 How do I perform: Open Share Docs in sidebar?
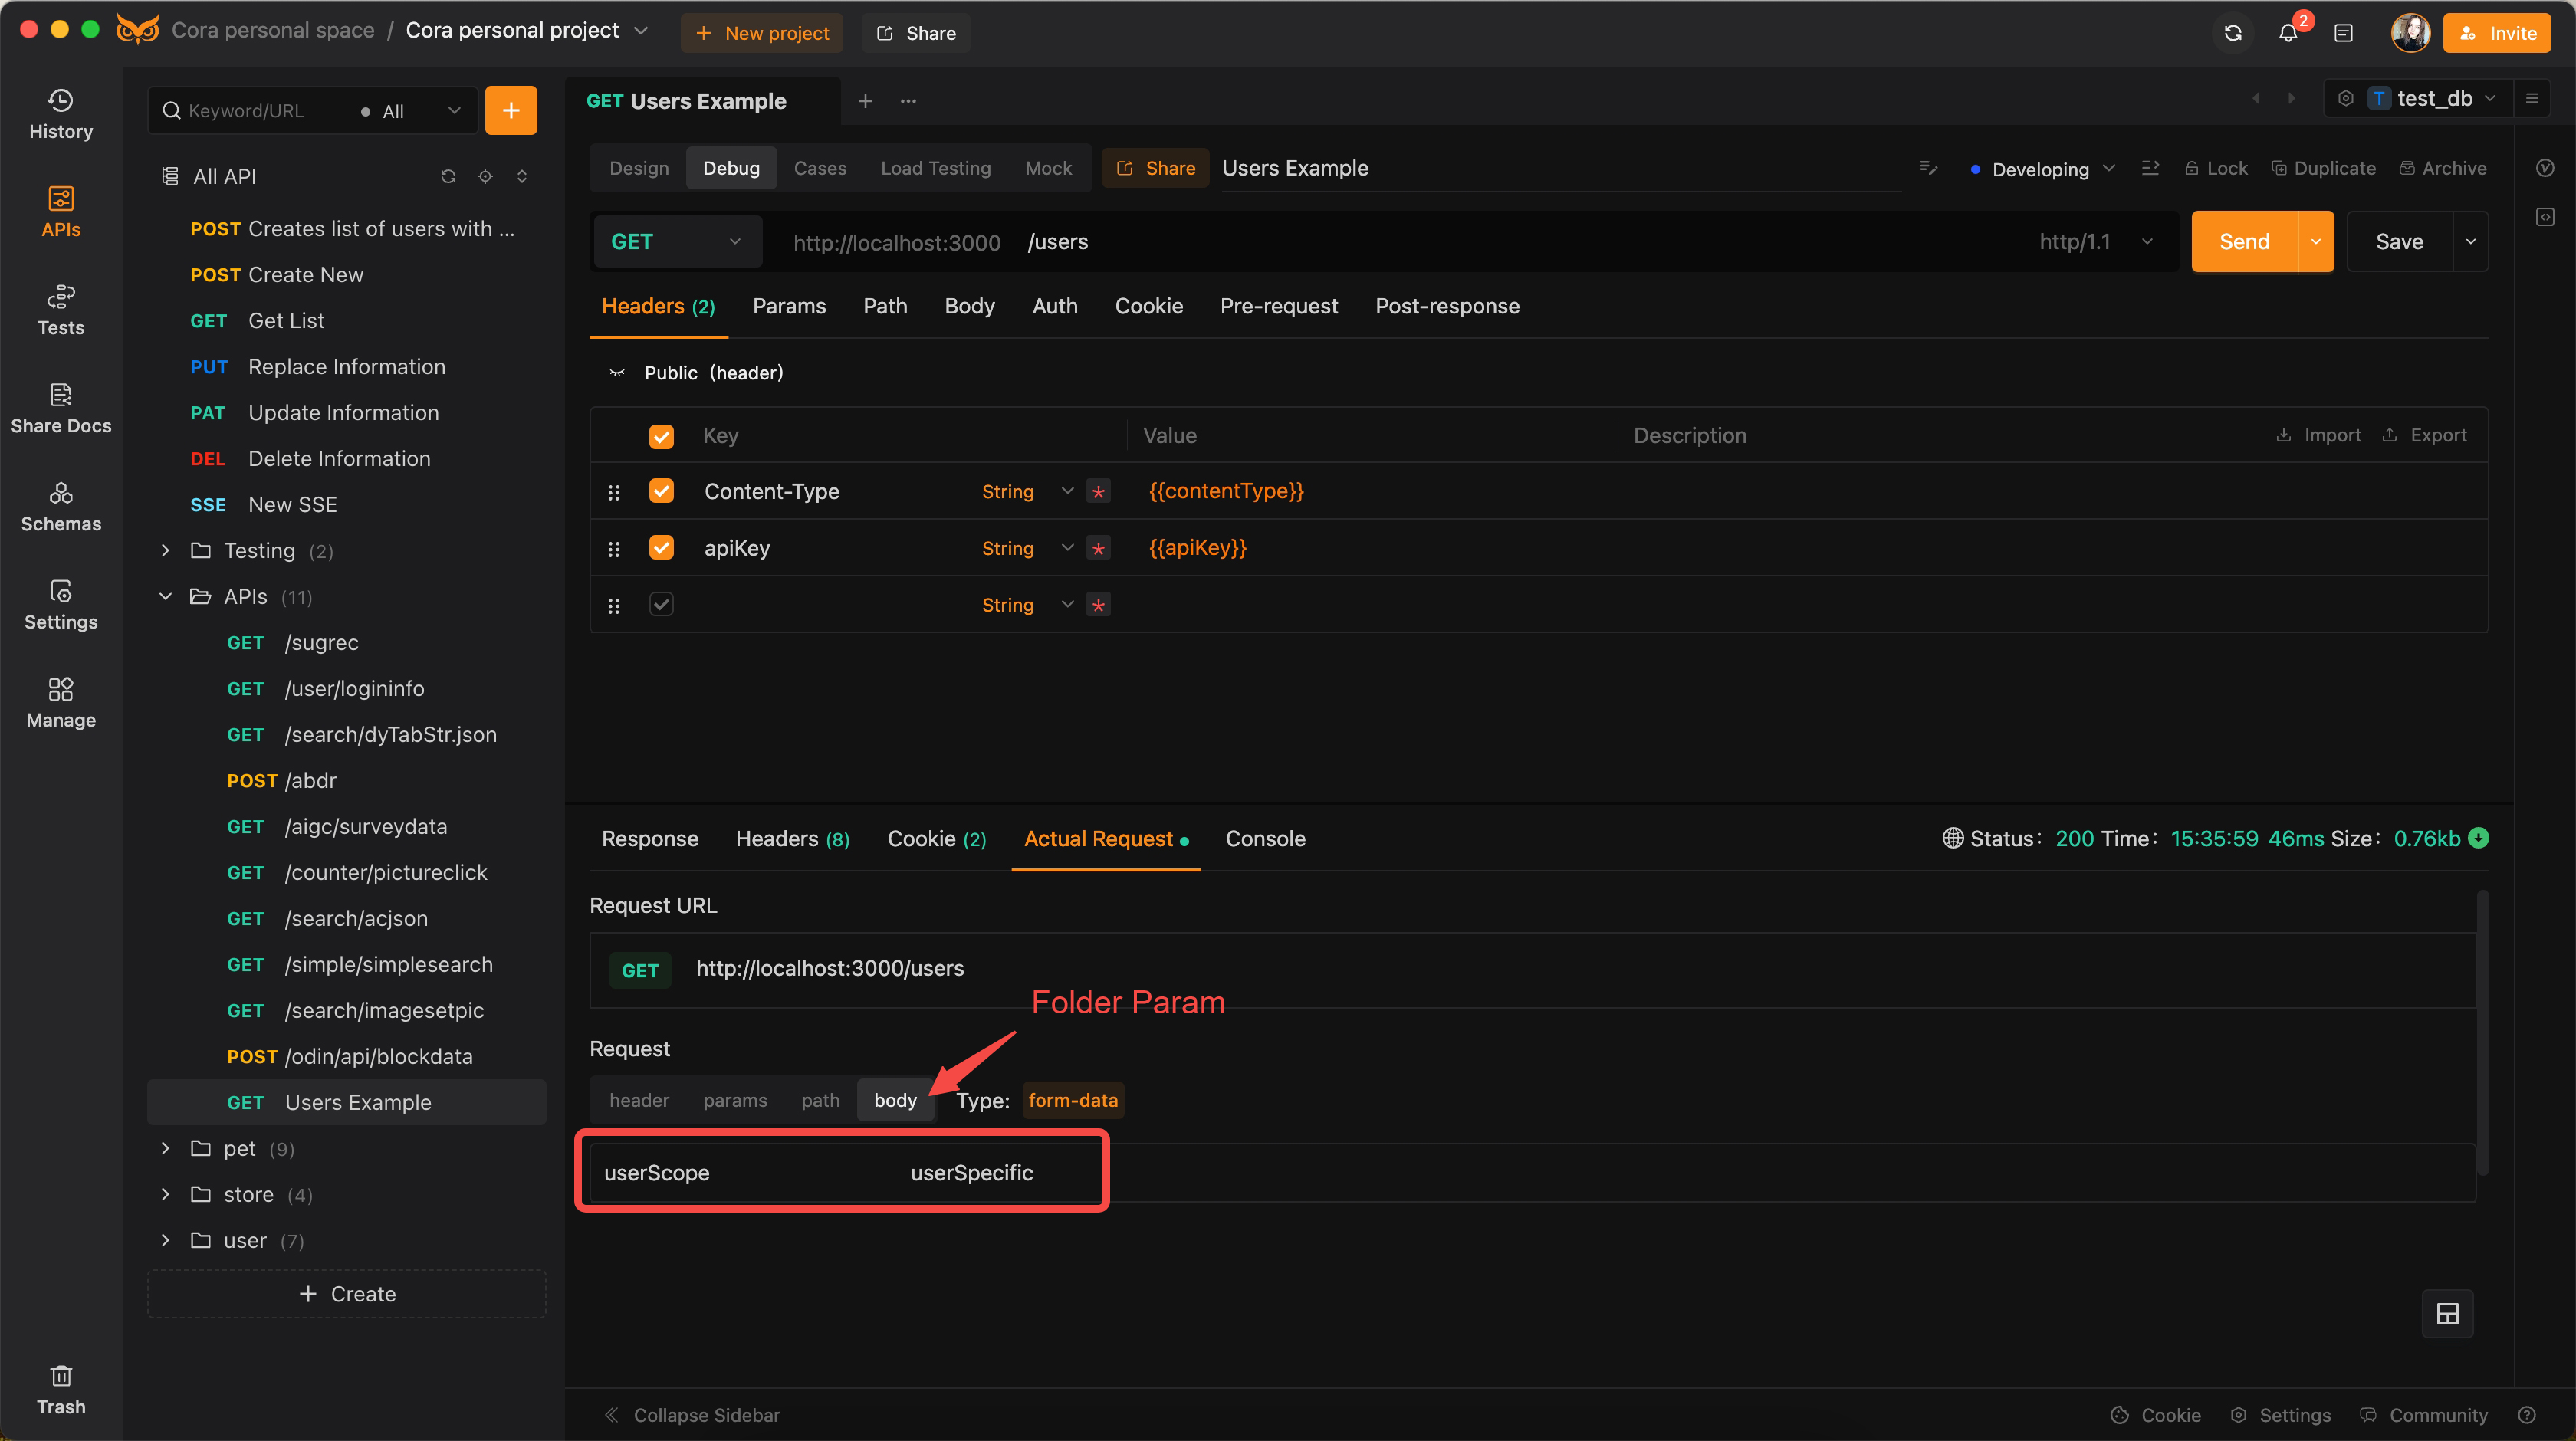click(x=61, y=408)
